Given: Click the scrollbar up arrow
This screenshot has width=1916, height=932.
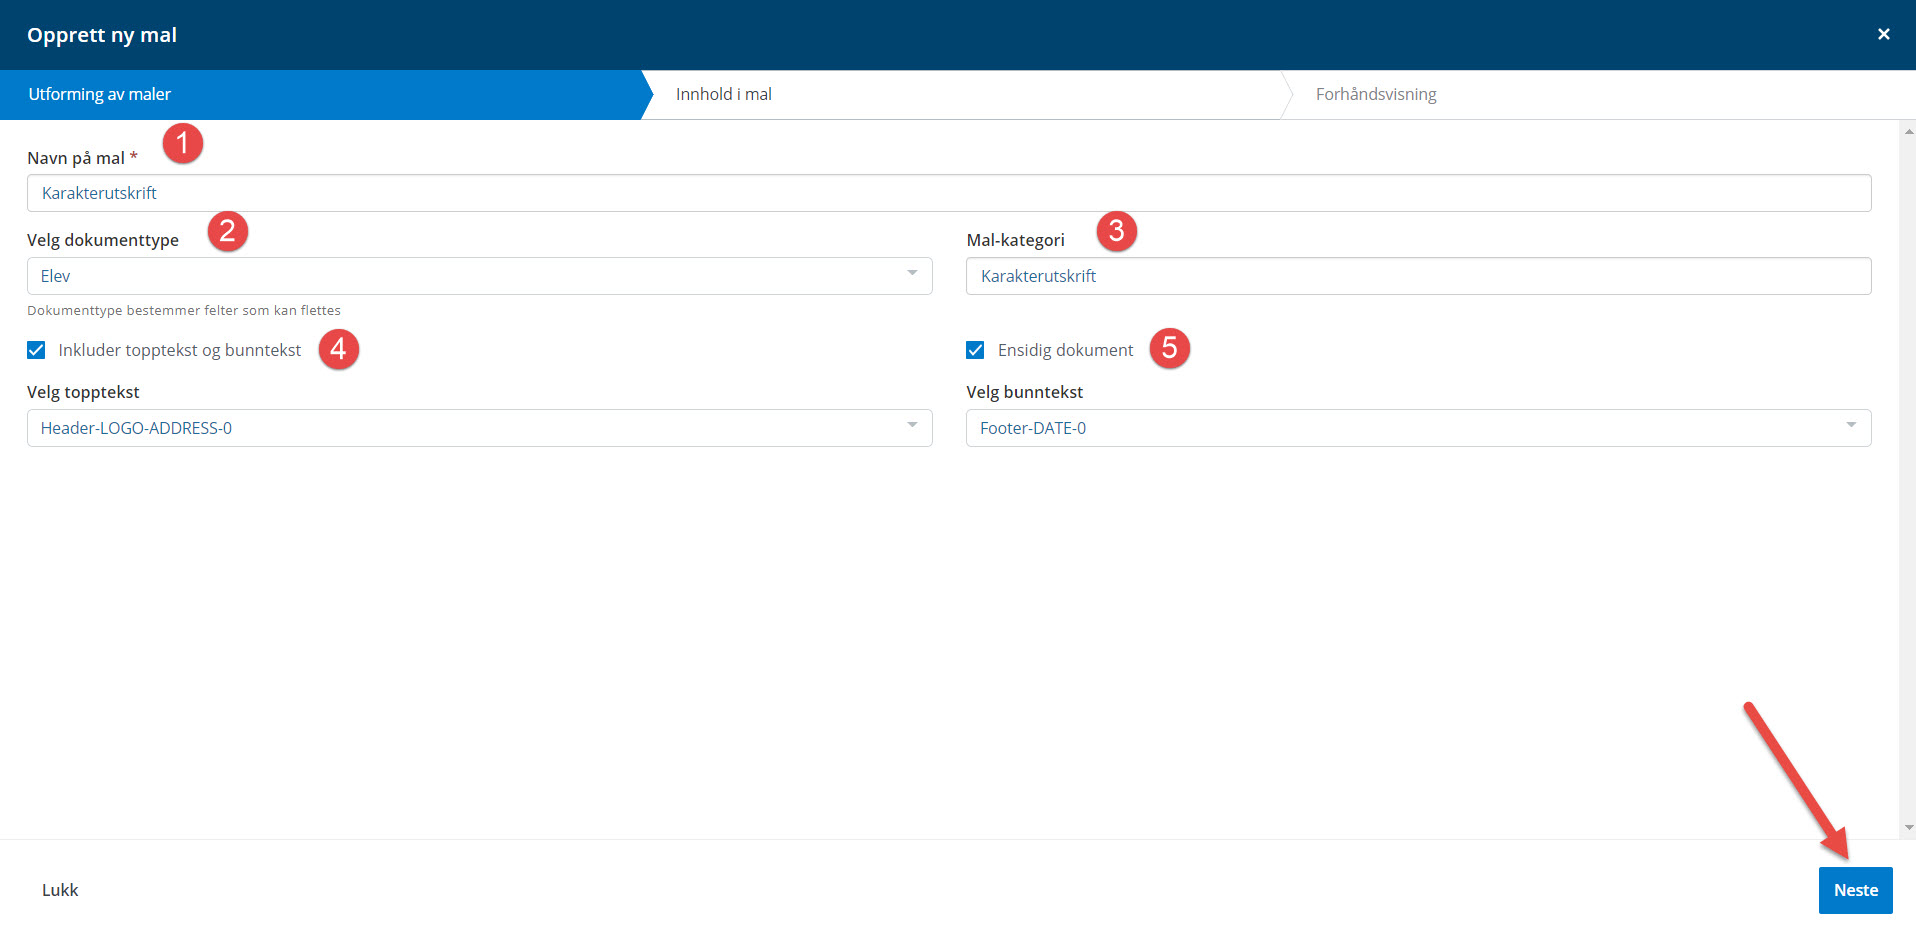Looking at the screenshot, I should [x=1908, y=131].
